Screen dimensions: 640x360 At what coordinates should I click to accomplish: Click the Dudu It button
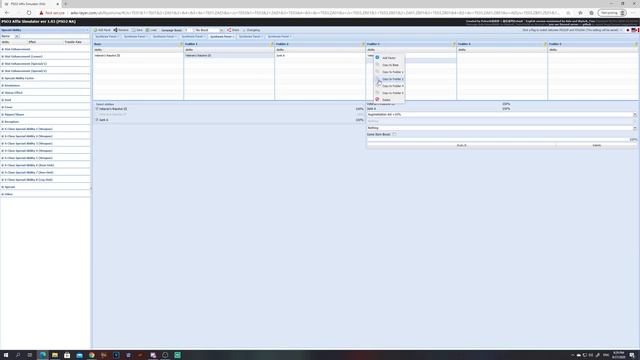point(461,145)
